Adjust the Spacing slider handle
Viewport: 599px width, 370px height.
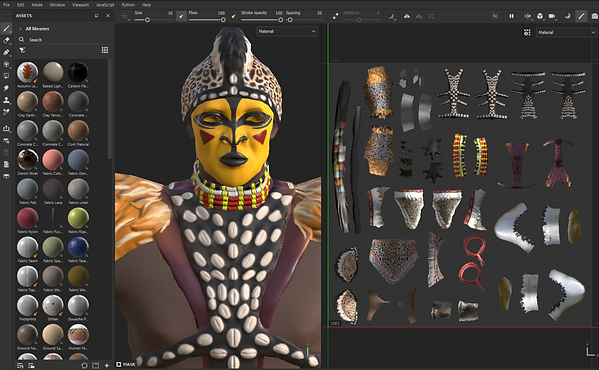point(290,19)
